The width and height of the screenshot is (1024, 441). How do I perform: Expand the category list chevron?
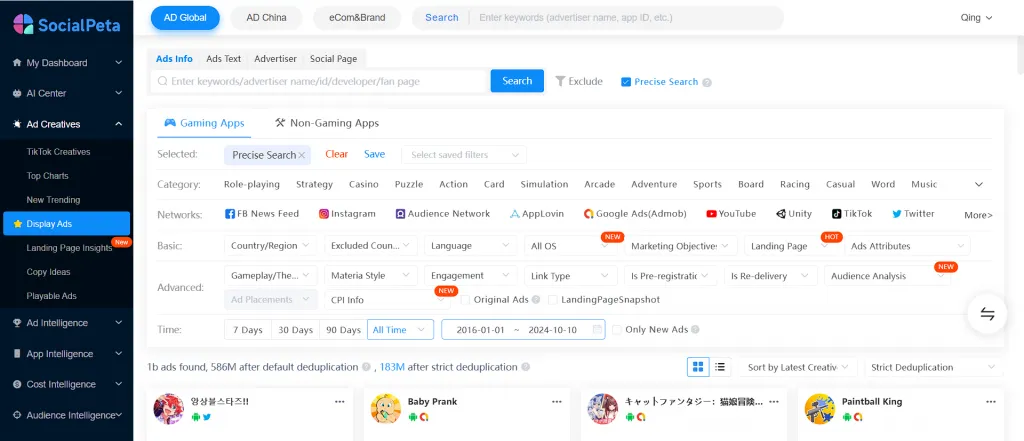(x=979, y=185)
